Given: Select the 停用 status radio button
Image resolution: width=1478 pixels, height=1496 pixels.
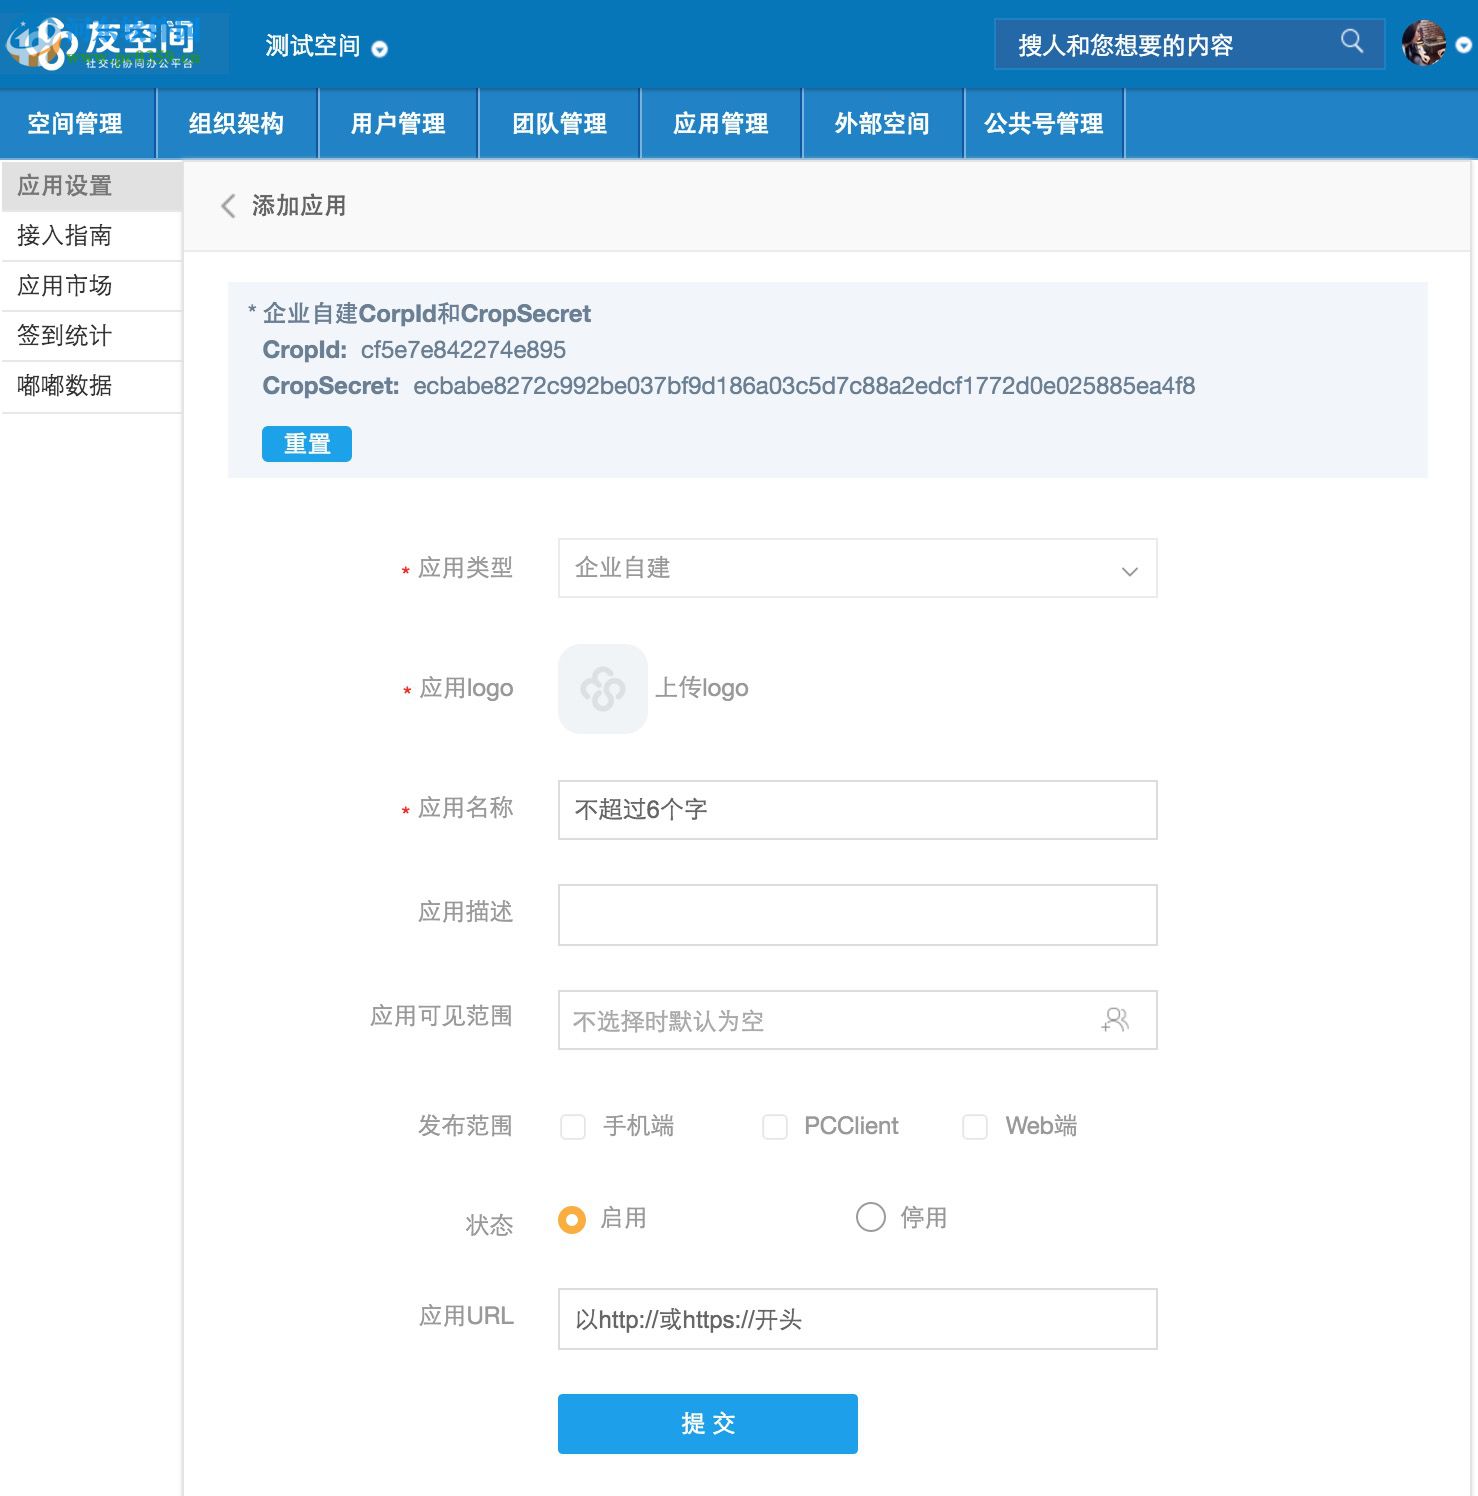Looking at the screenshot, I should (x=870, y=1218).
